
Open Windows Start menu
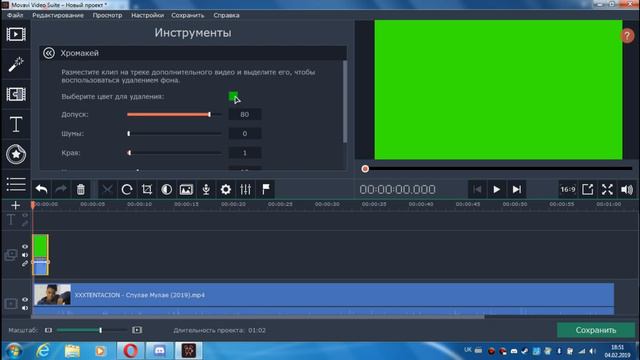coord(14,351)
